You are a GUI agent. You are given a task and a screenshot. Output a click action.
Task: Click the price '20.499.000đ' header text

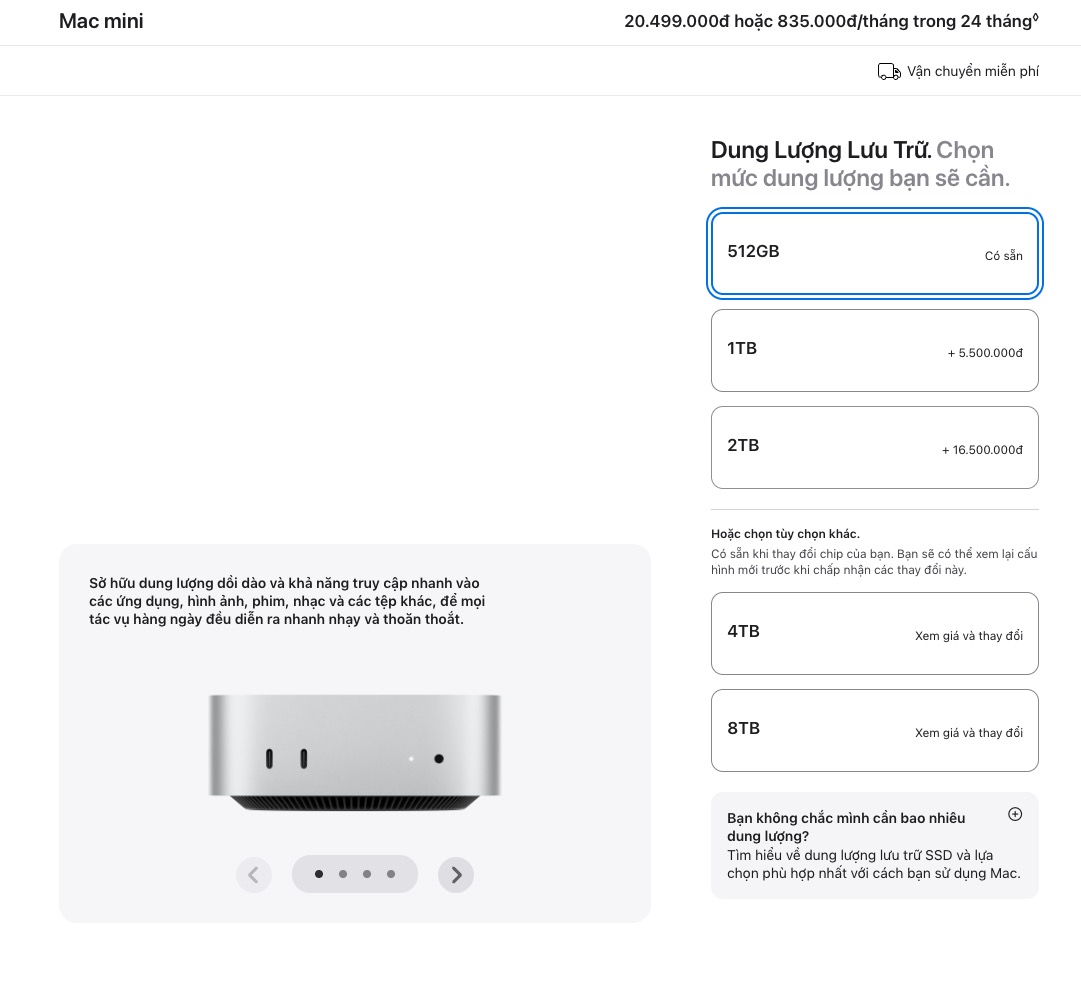tap(676, 21)
